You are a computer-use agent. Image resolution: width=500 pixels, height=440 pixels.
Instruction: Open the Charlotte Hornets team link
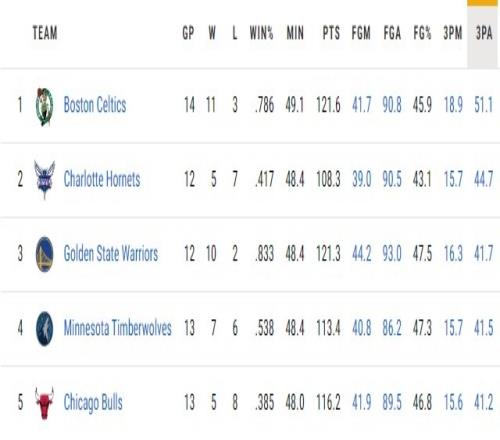click(x=102, y=179)
